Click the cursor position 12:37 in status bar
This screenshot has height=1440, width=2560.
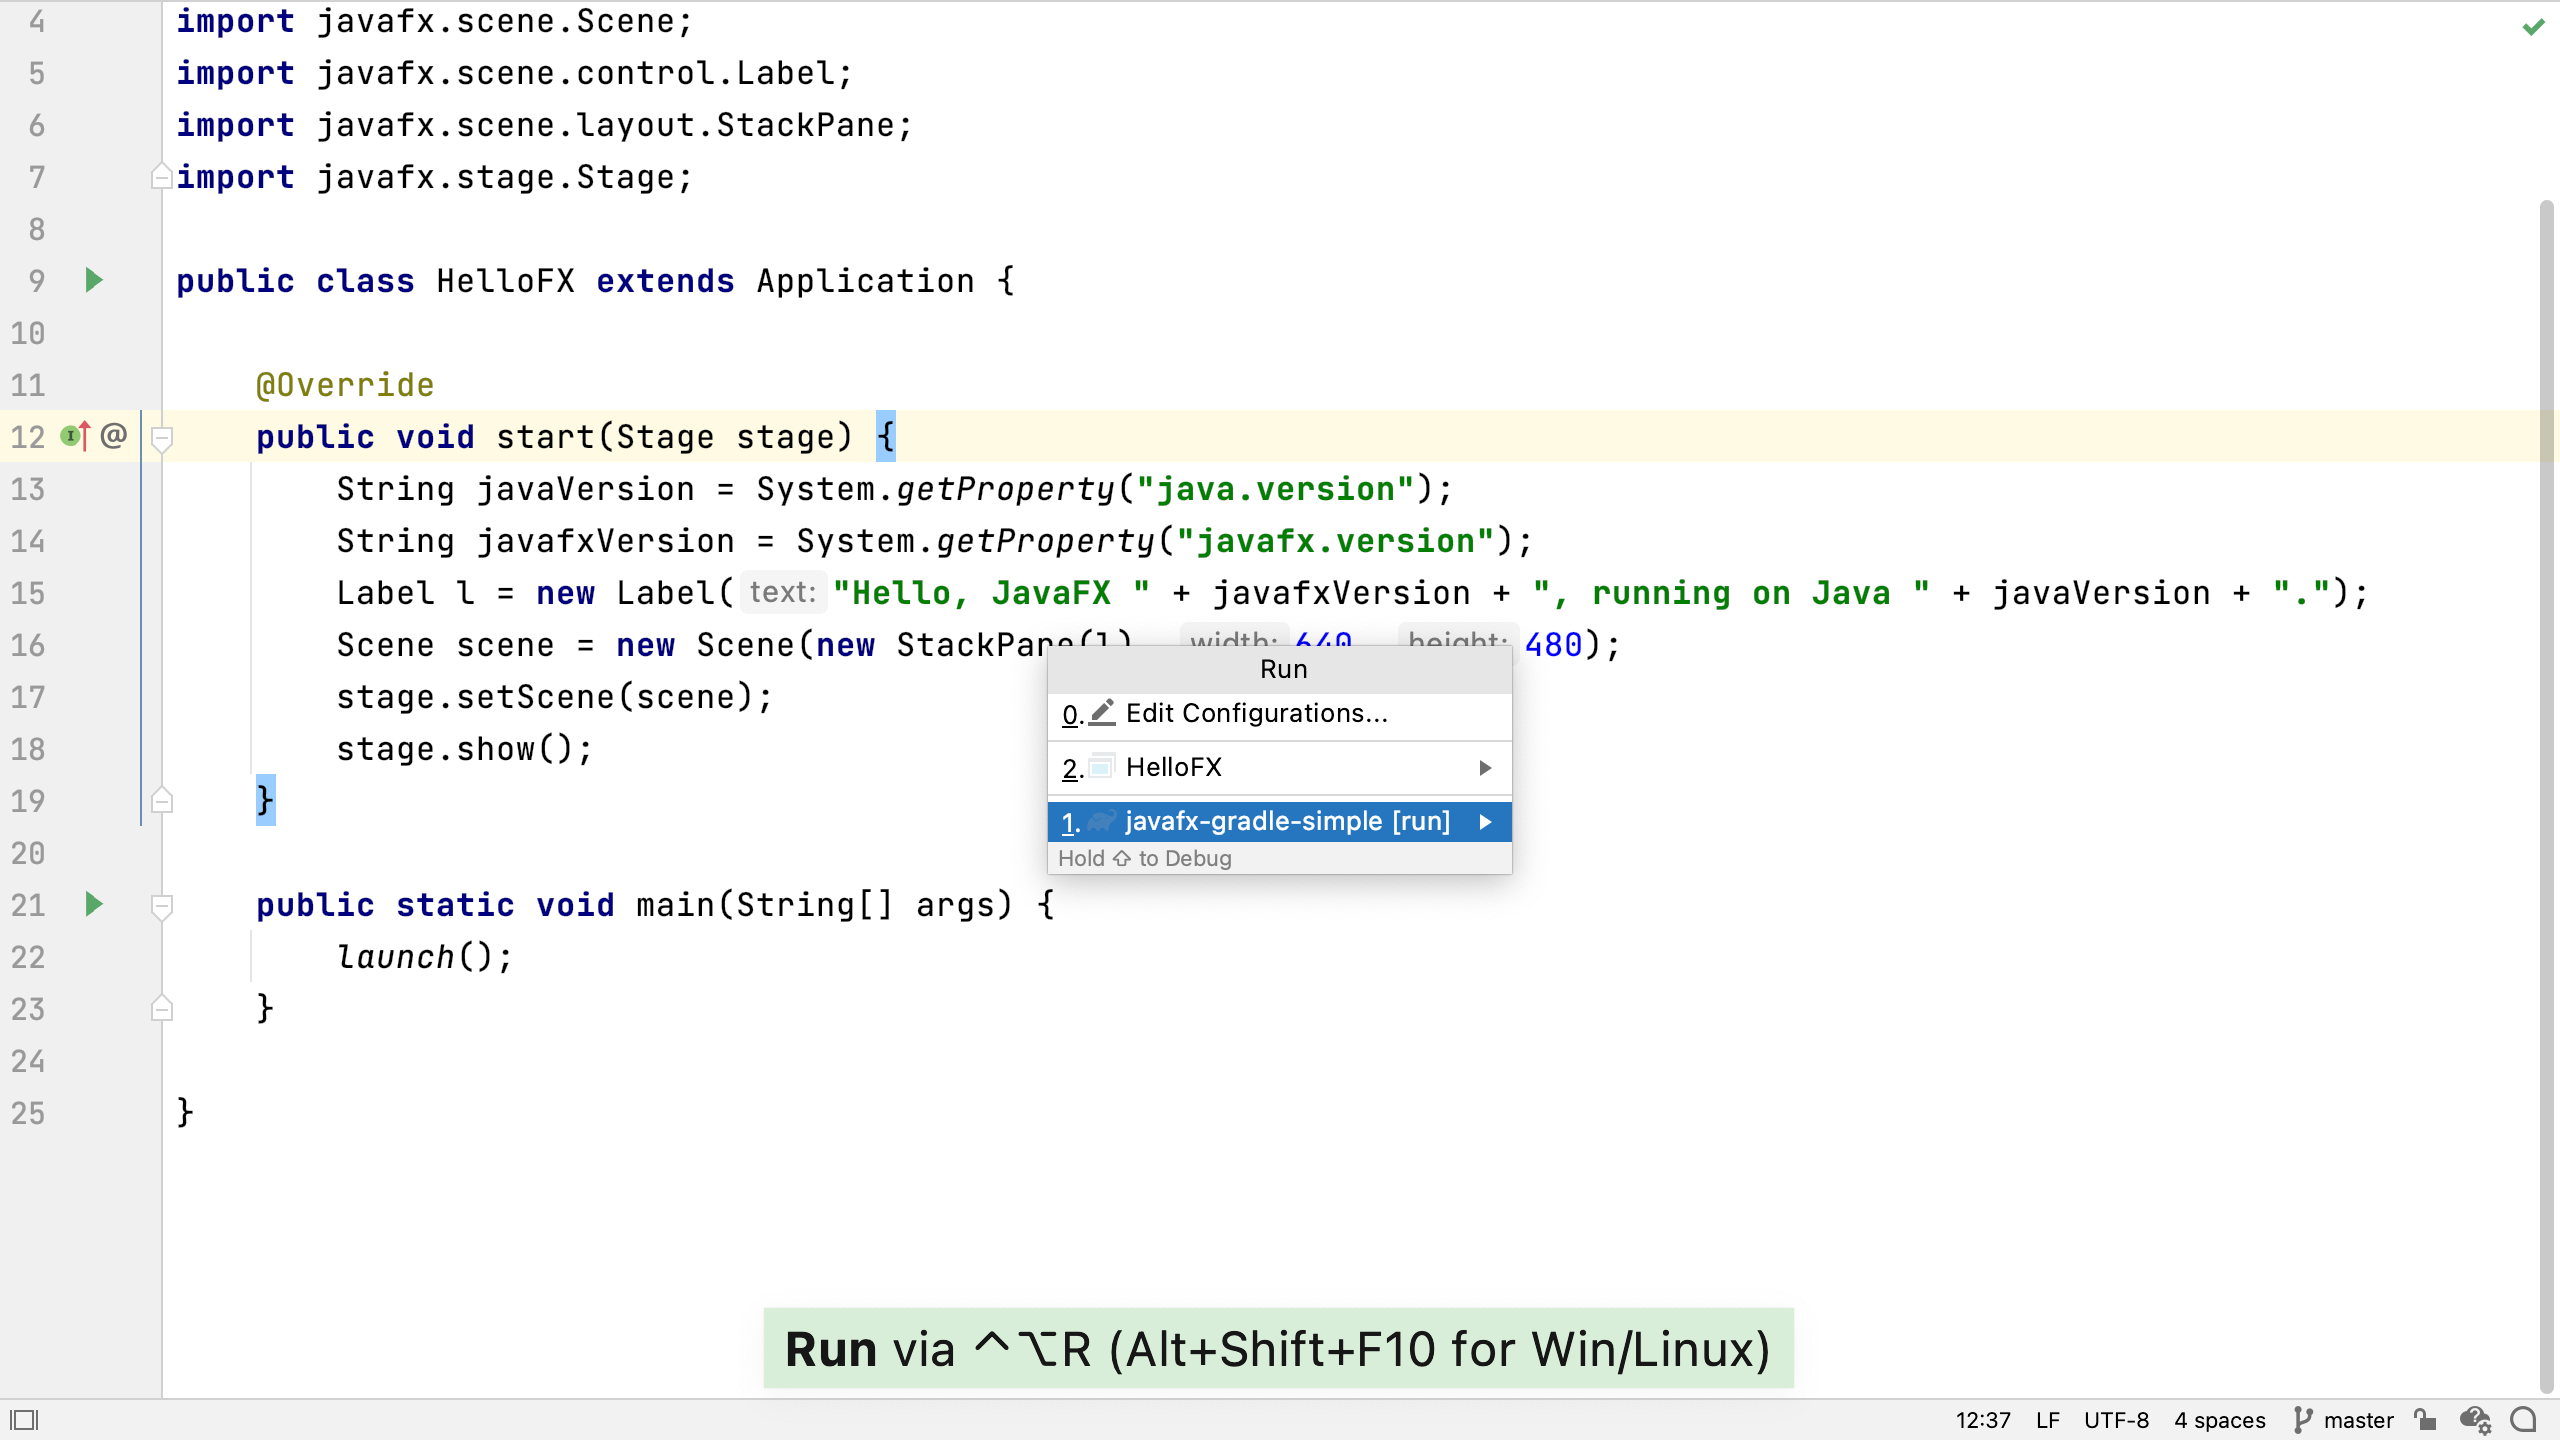pos(1983,1420)
